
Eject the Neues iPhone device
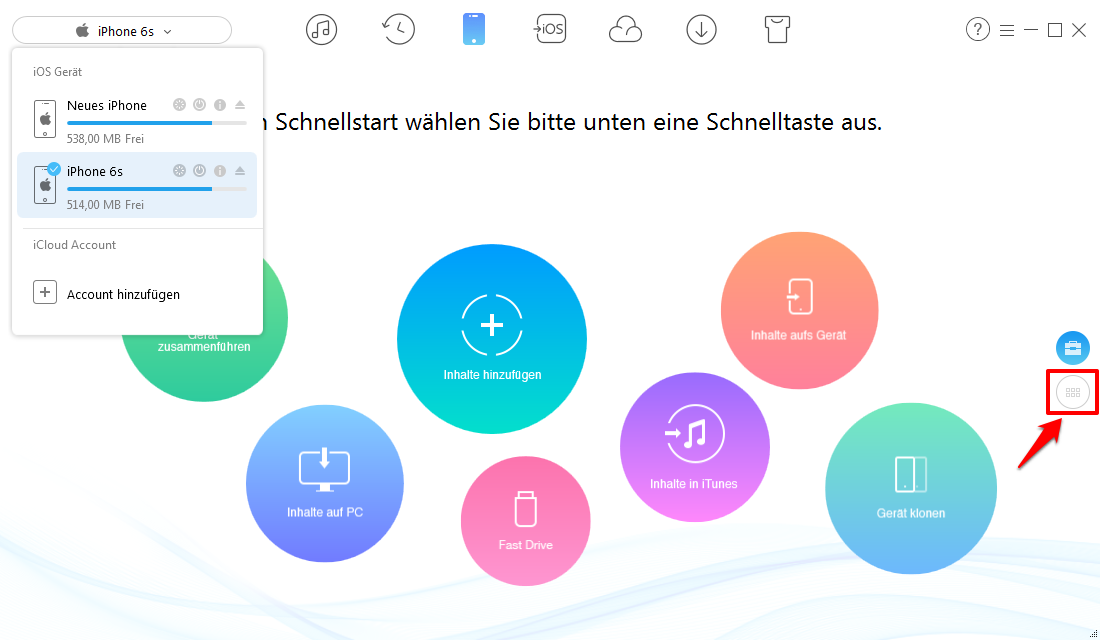(x=240, y=105)
